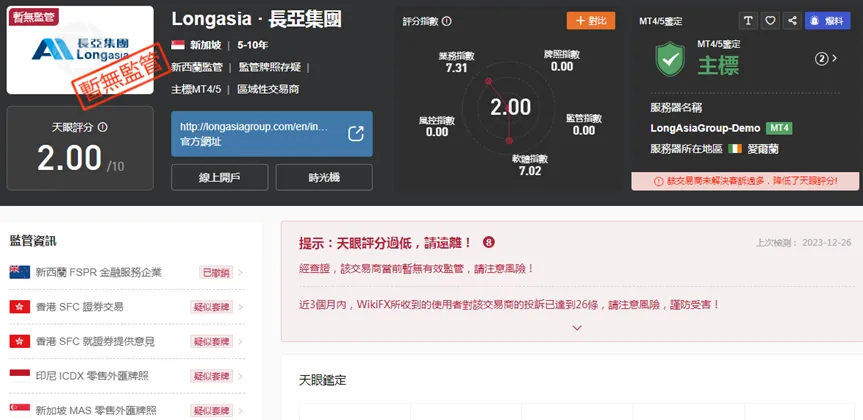
Task: Click the 天眼鑑定 section heading
Action: coord(323,380)
